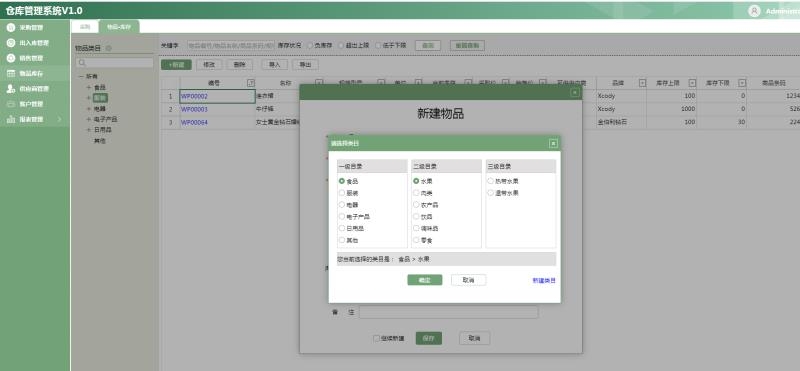Select 电器 radio in 一级目录
The height and width of the screenshot is (371, 800).
coord(342,205)
